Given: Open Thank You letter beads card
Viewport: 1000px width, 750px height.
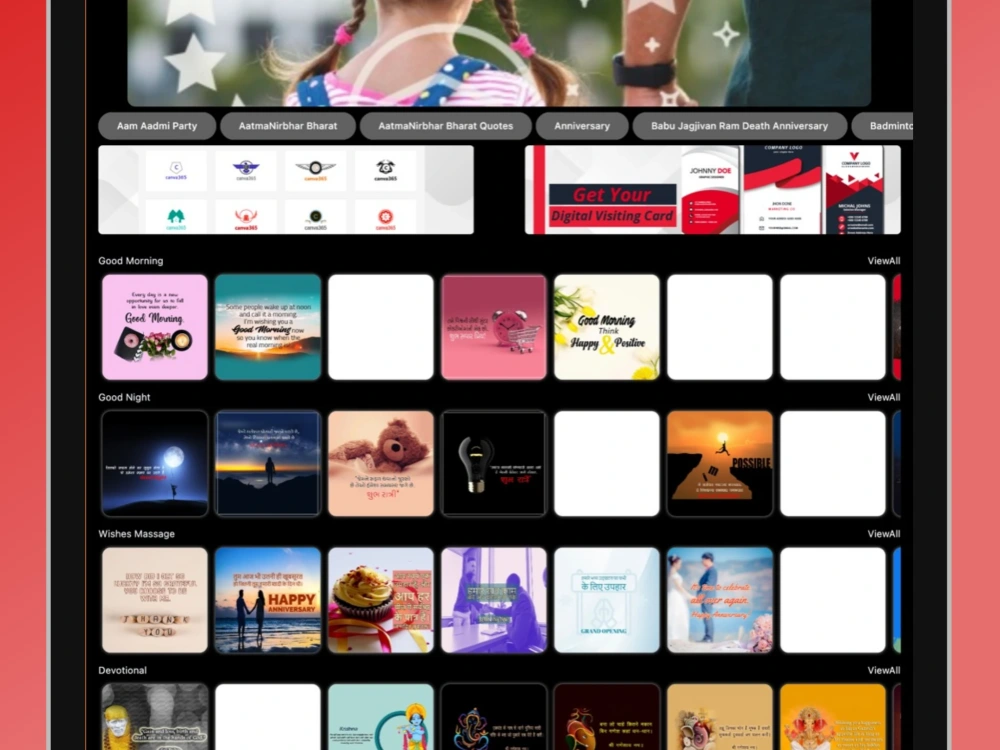Looking at the screenshot, I should [155, 600].
